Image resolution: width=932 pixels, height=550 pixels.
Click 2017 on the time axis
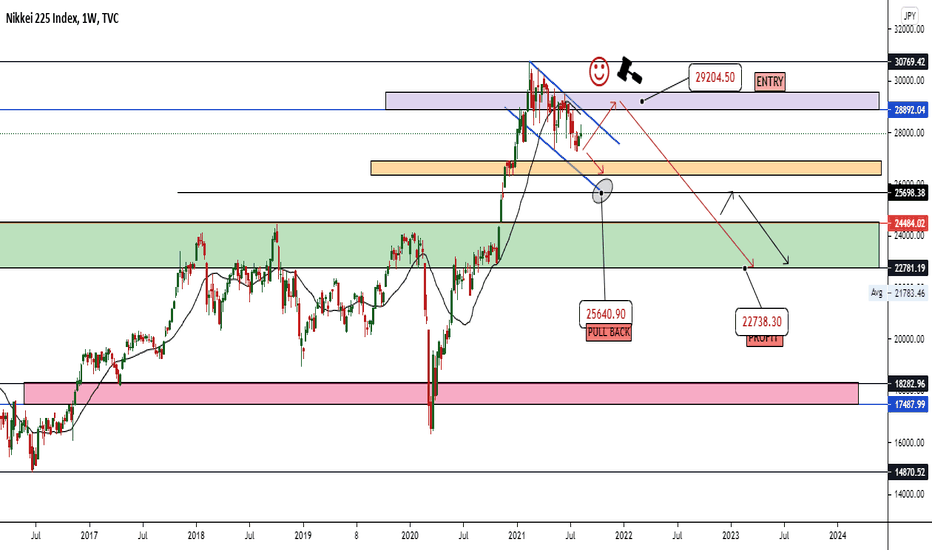(x=89, y=535)
